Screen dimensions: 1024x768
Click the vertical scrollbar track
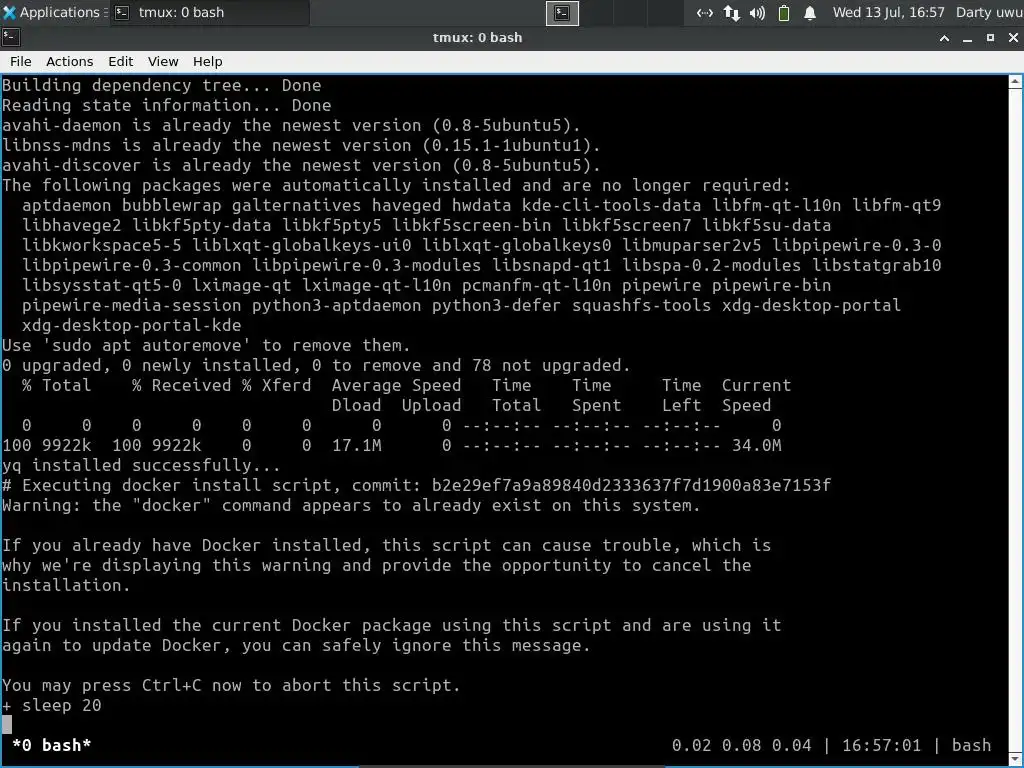[1016, 418]
